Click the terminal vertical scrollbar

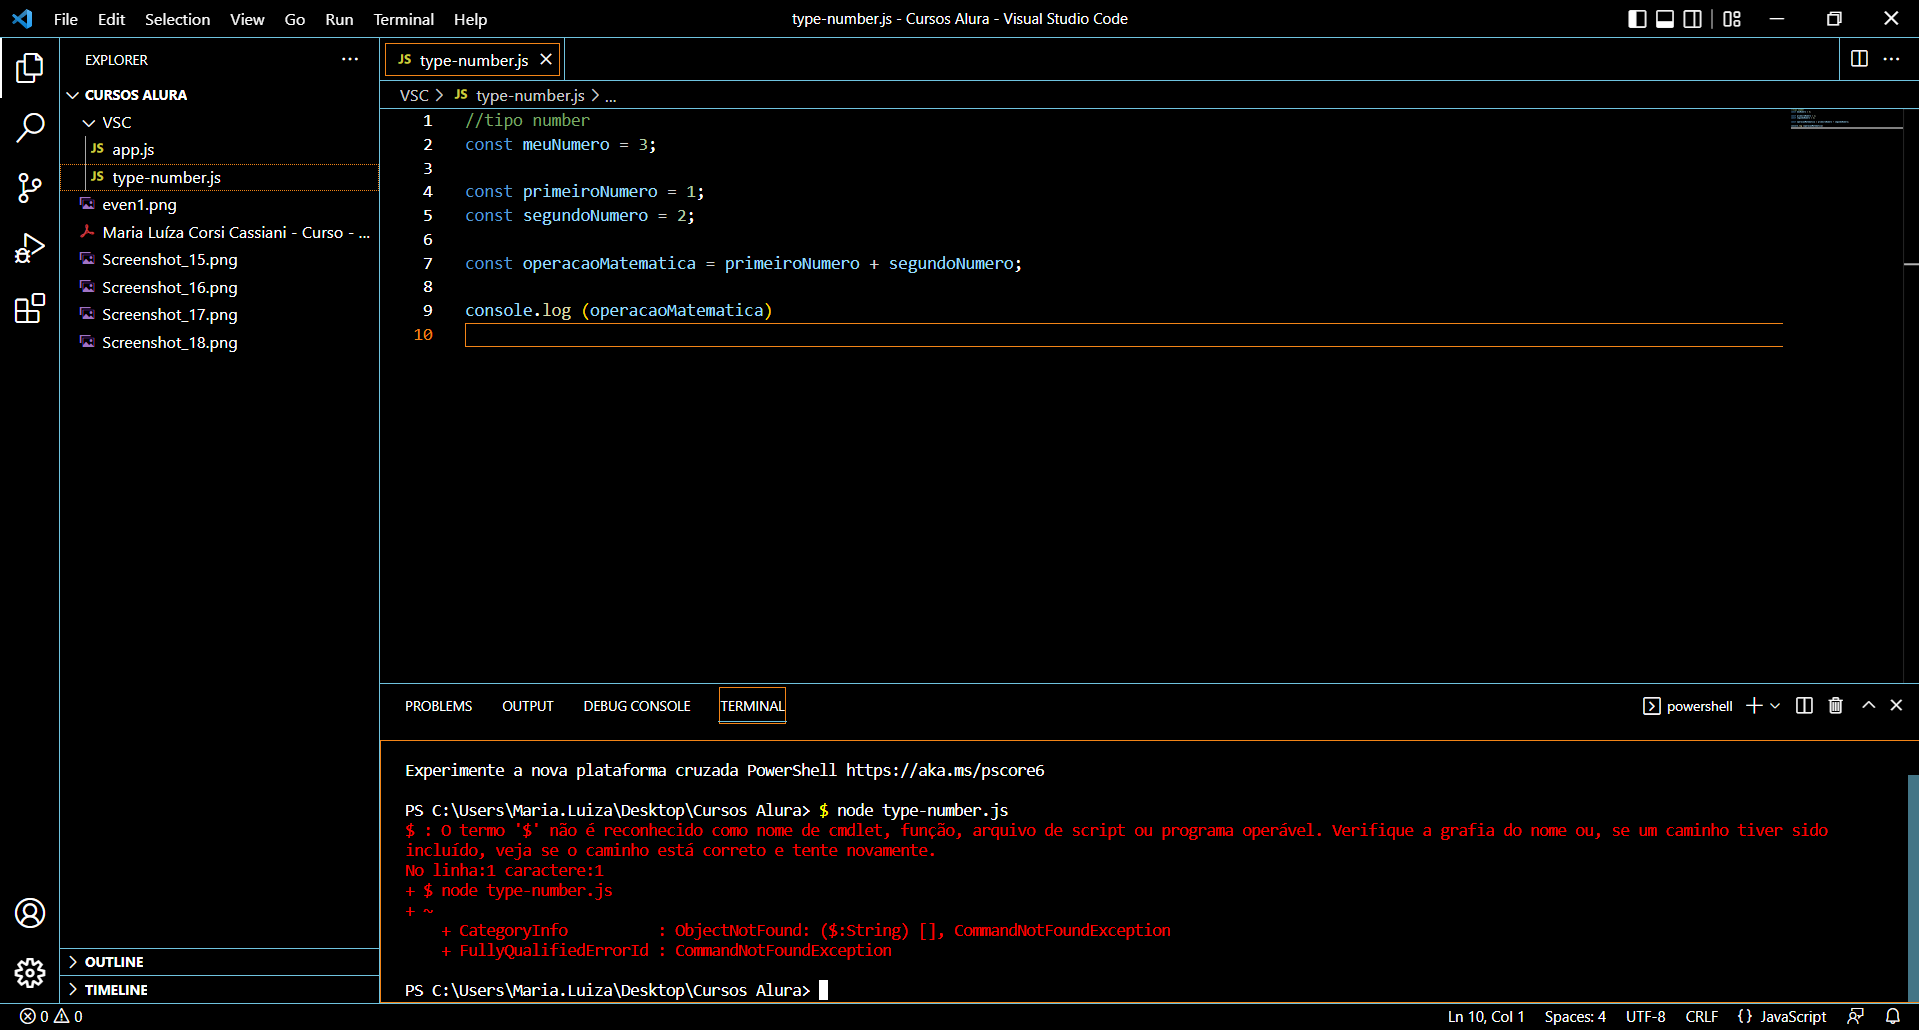point(1912,886)
